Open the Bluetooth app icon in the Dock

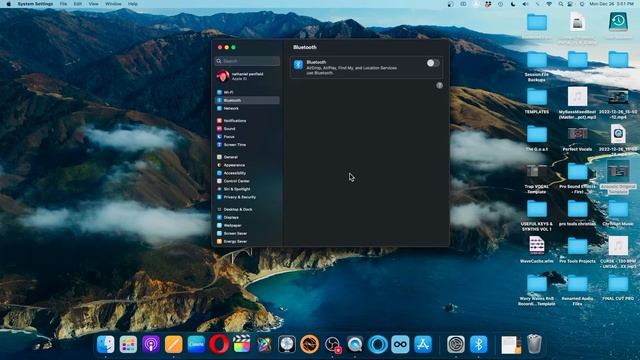tap(478, 344)
